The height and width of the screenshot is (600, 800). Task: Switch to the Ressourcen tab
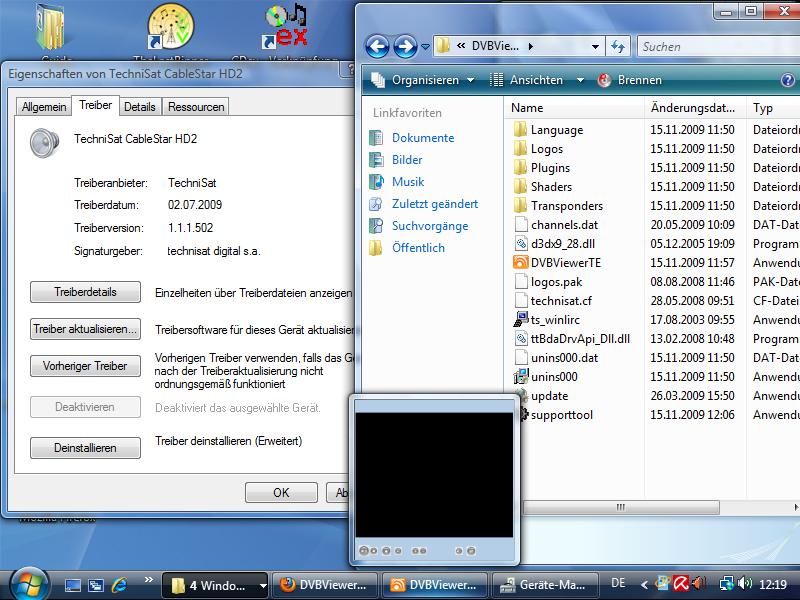(x=196, y=106)
